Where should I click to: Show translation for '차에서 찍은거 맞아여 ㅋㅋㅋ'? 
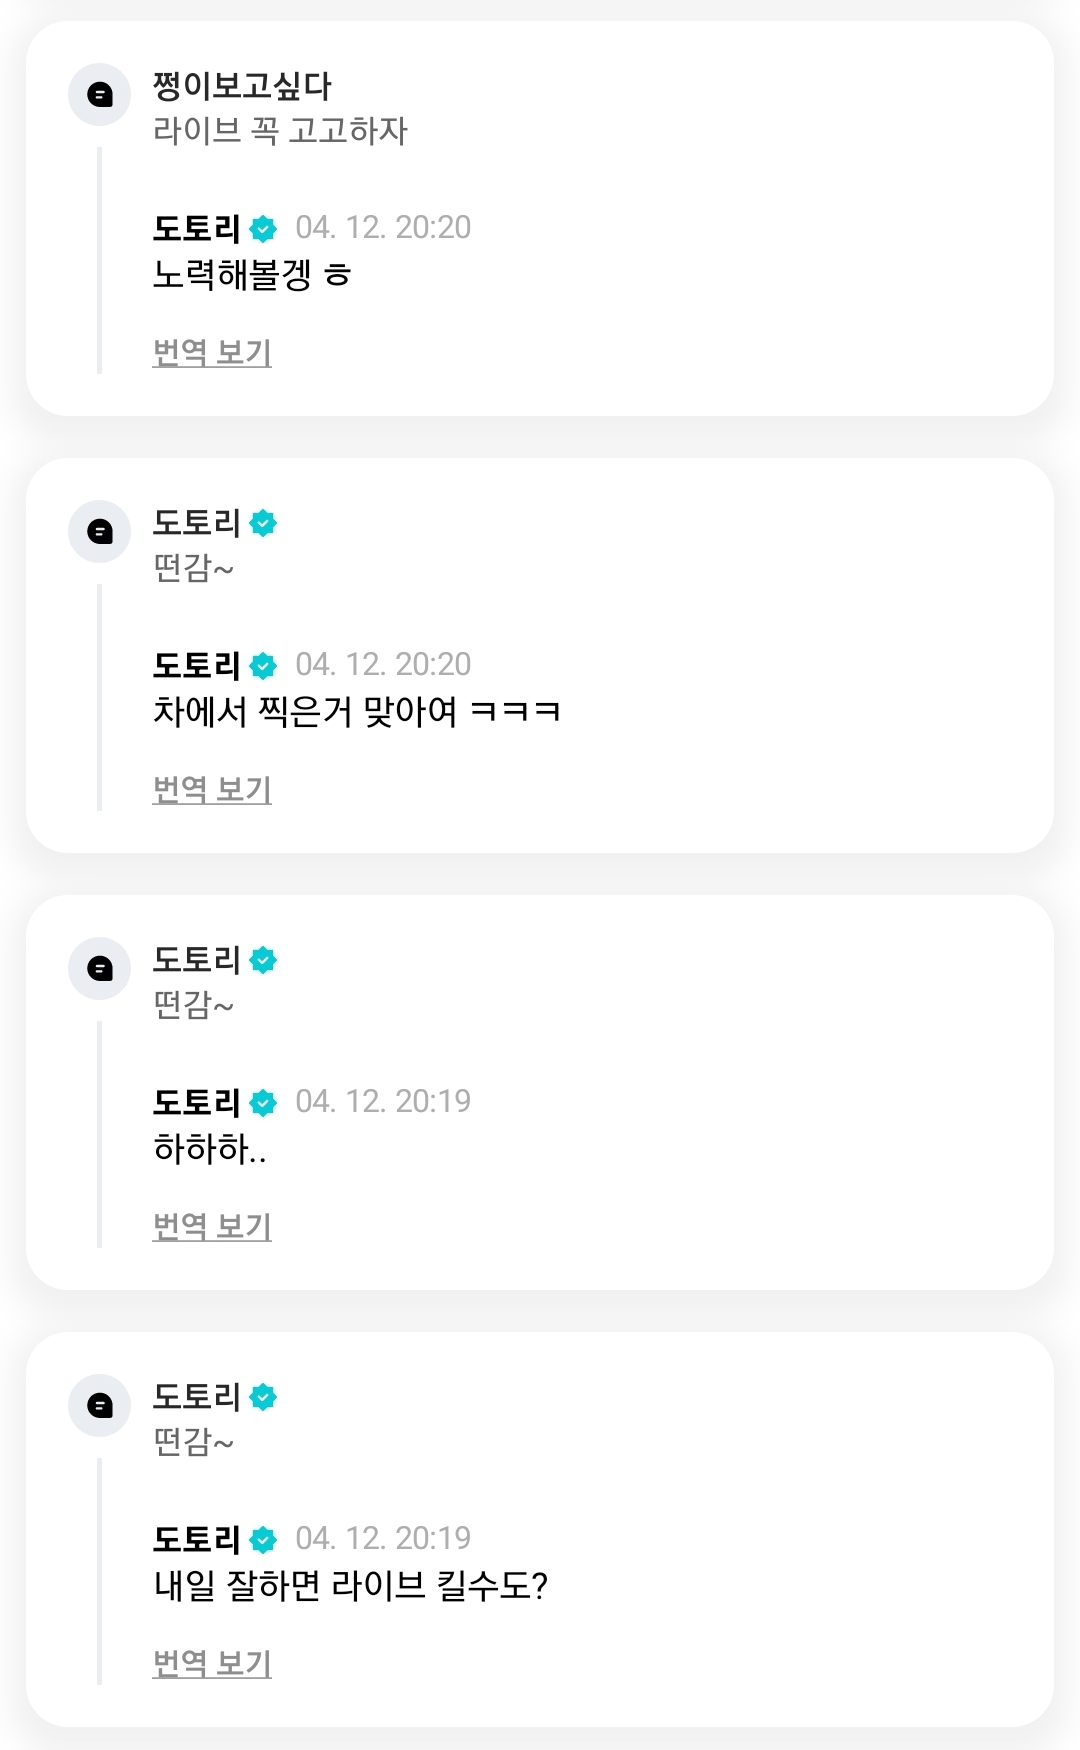coord(212,789)
